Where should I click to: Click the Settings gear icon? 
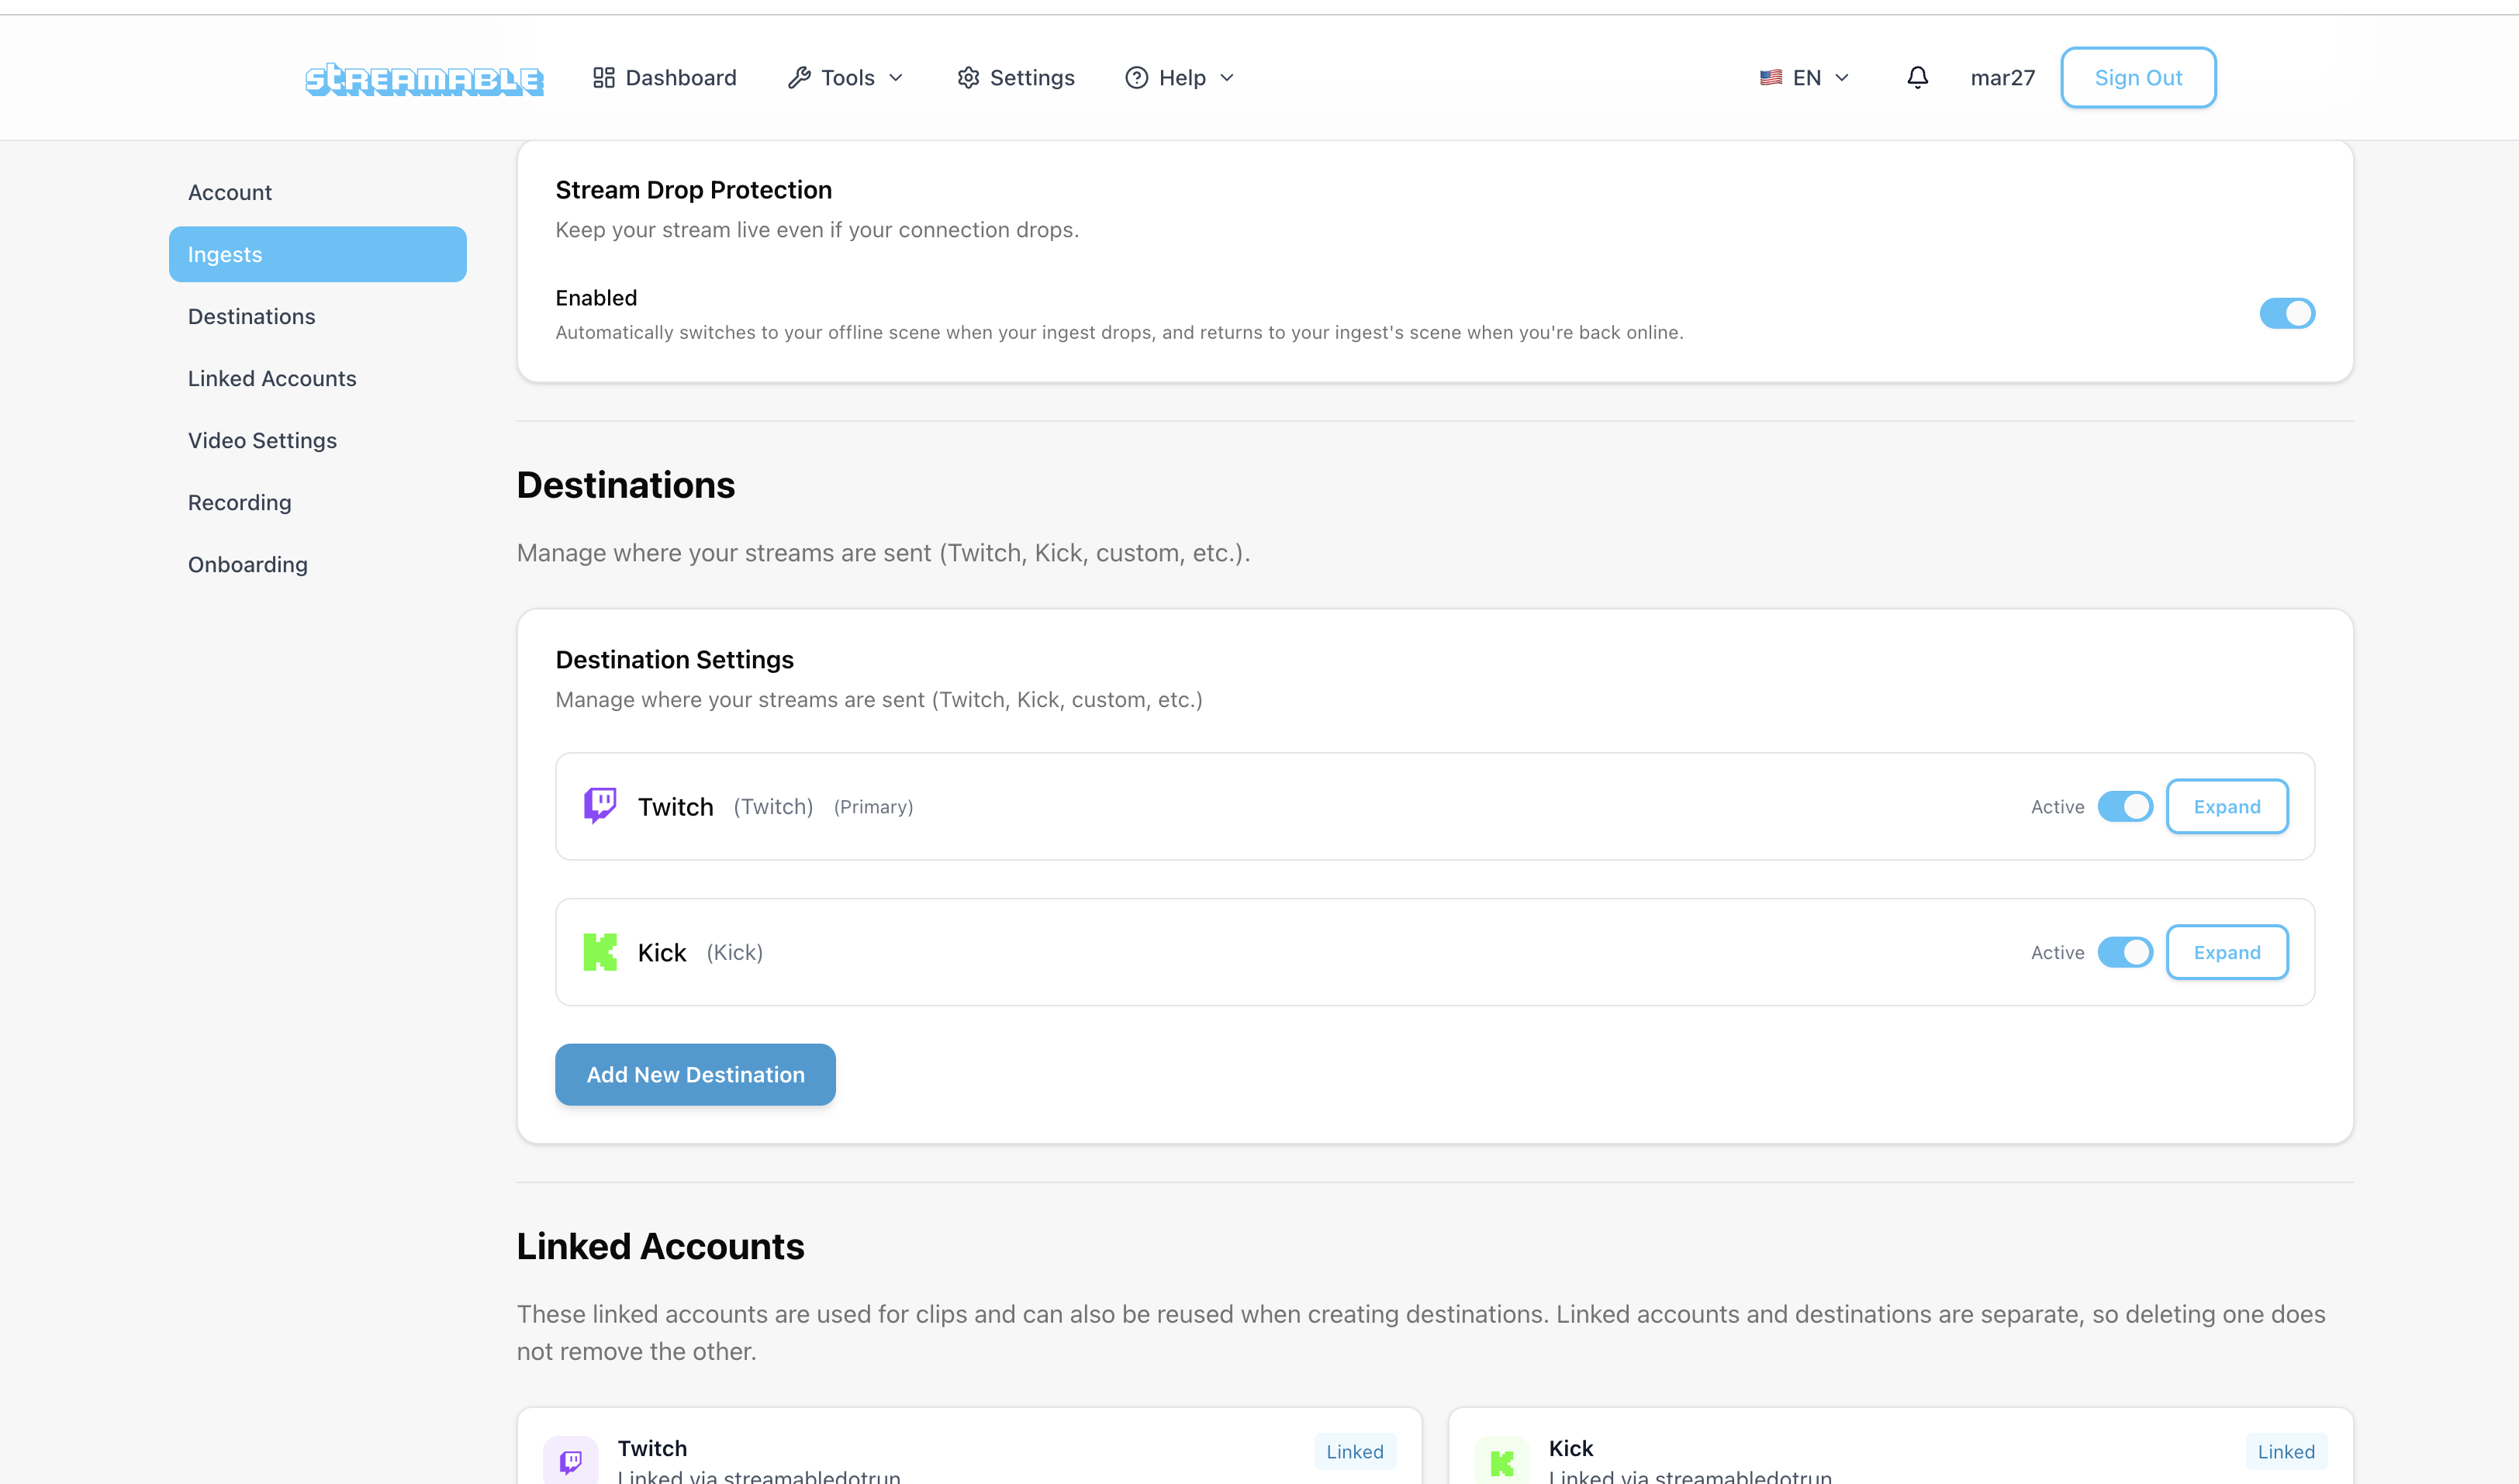(967, 78)
